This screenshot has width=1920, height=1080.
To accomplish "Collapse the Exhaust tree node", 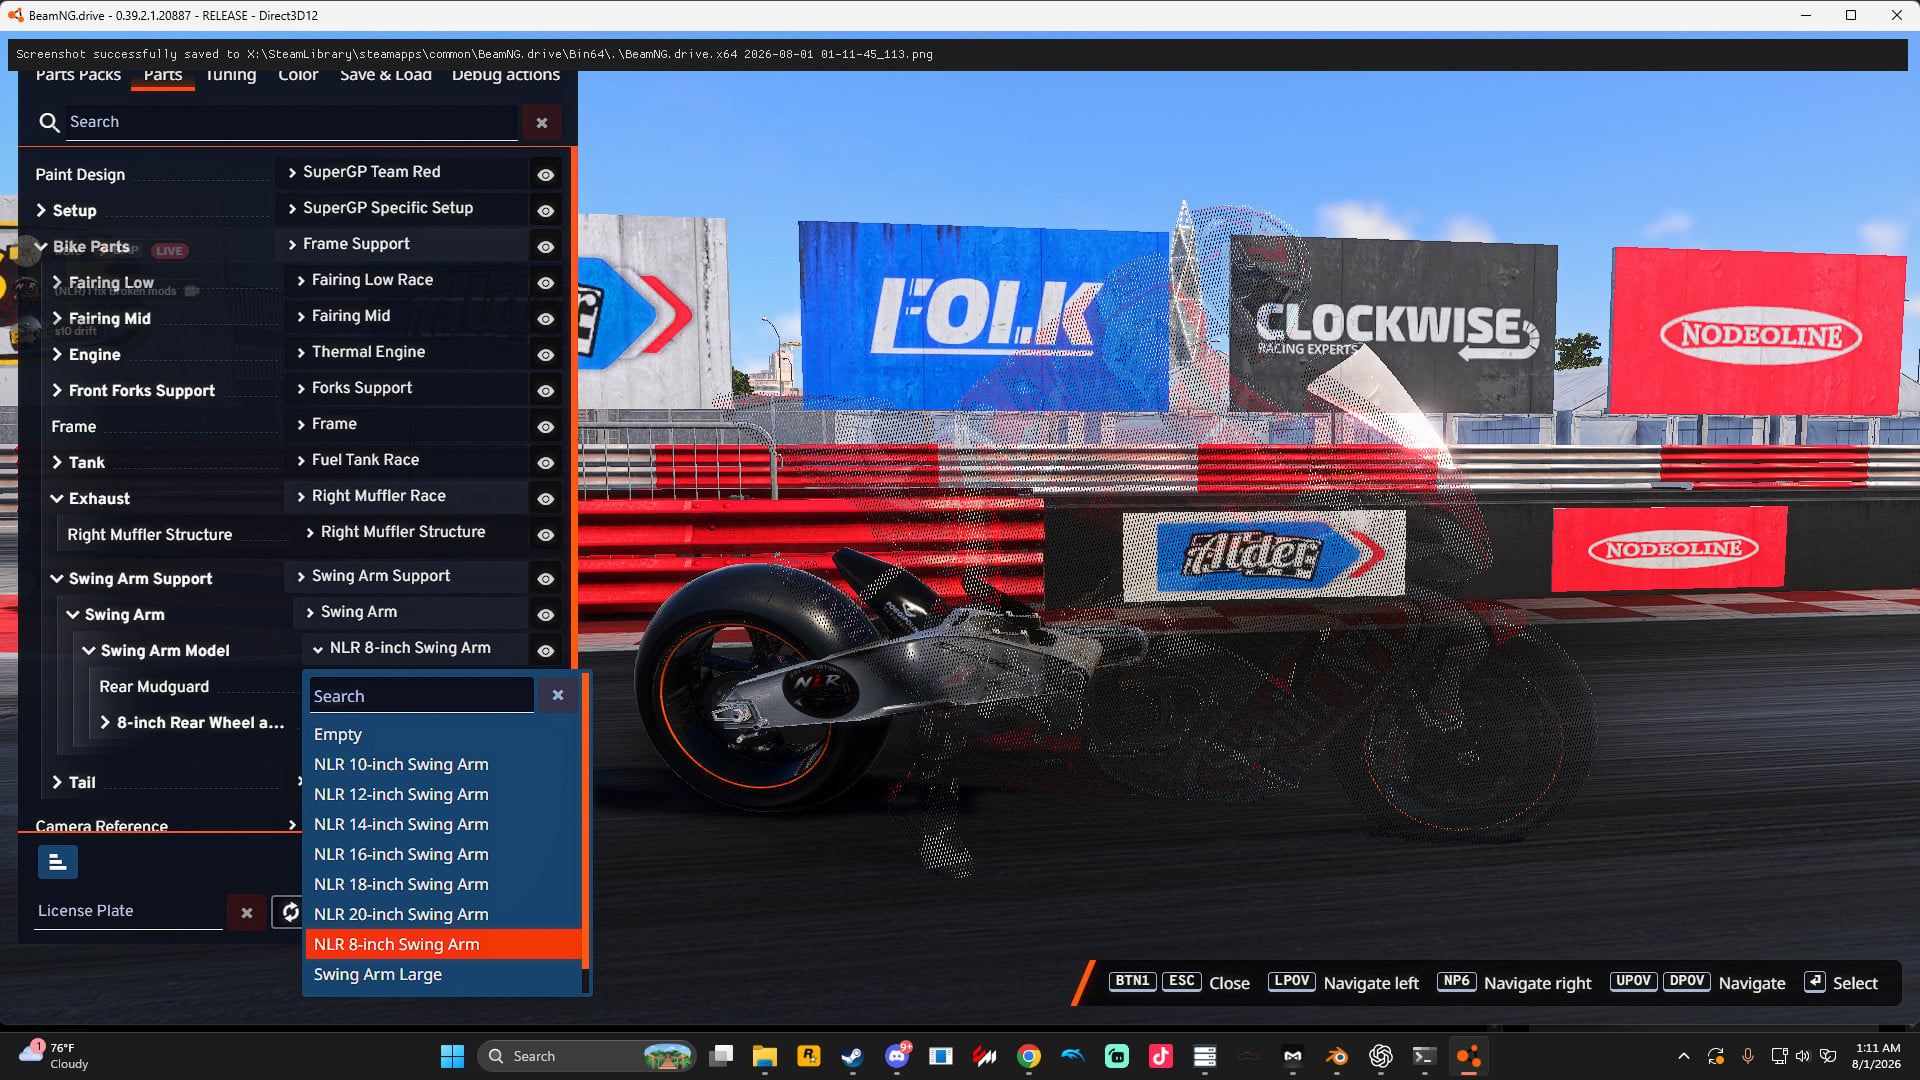I will click(x=57, y=498).
